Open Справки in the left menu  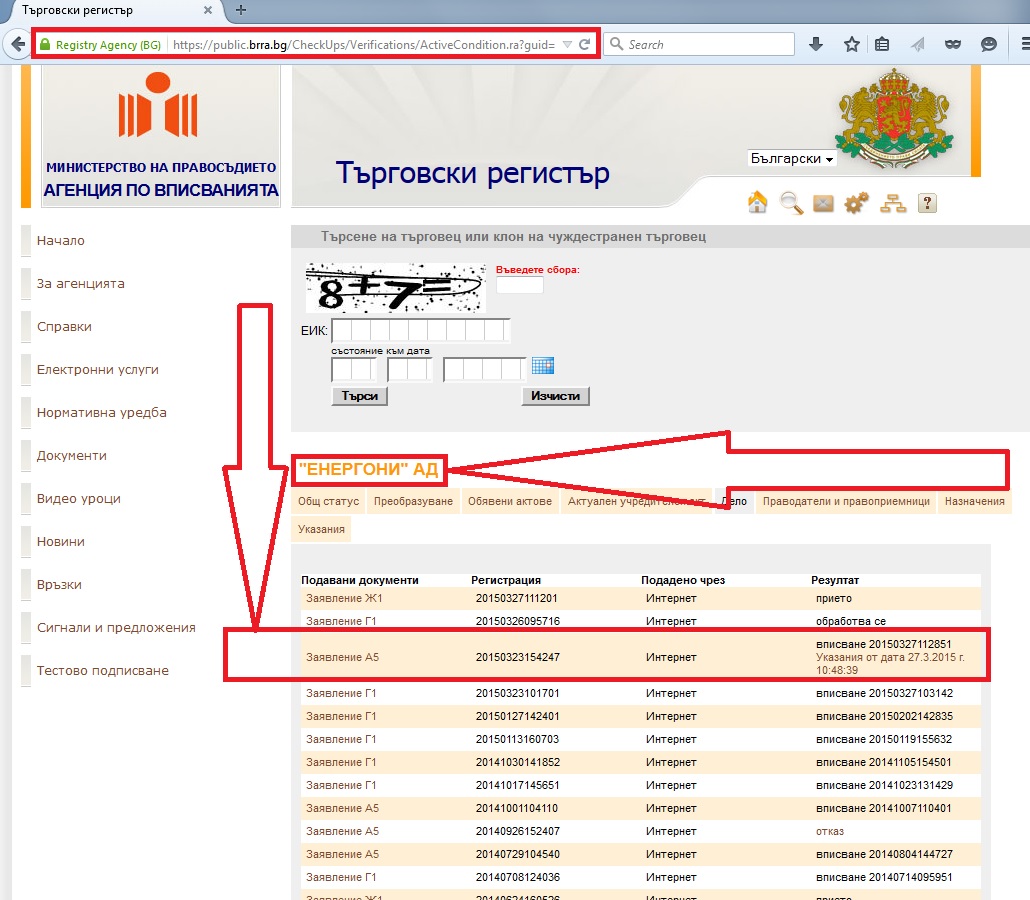click(64, 327)
